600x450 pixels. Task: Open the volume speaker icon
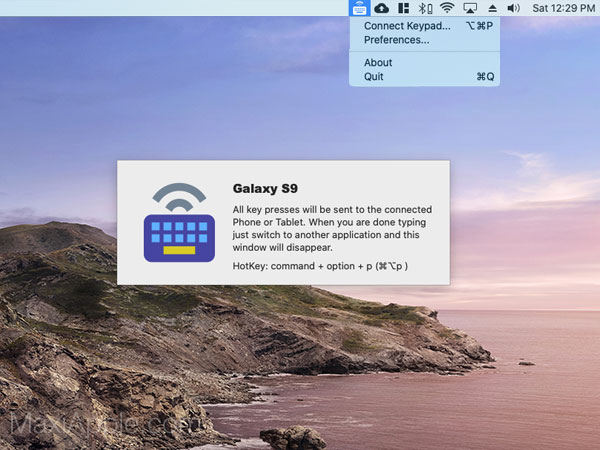pos(514,8)
